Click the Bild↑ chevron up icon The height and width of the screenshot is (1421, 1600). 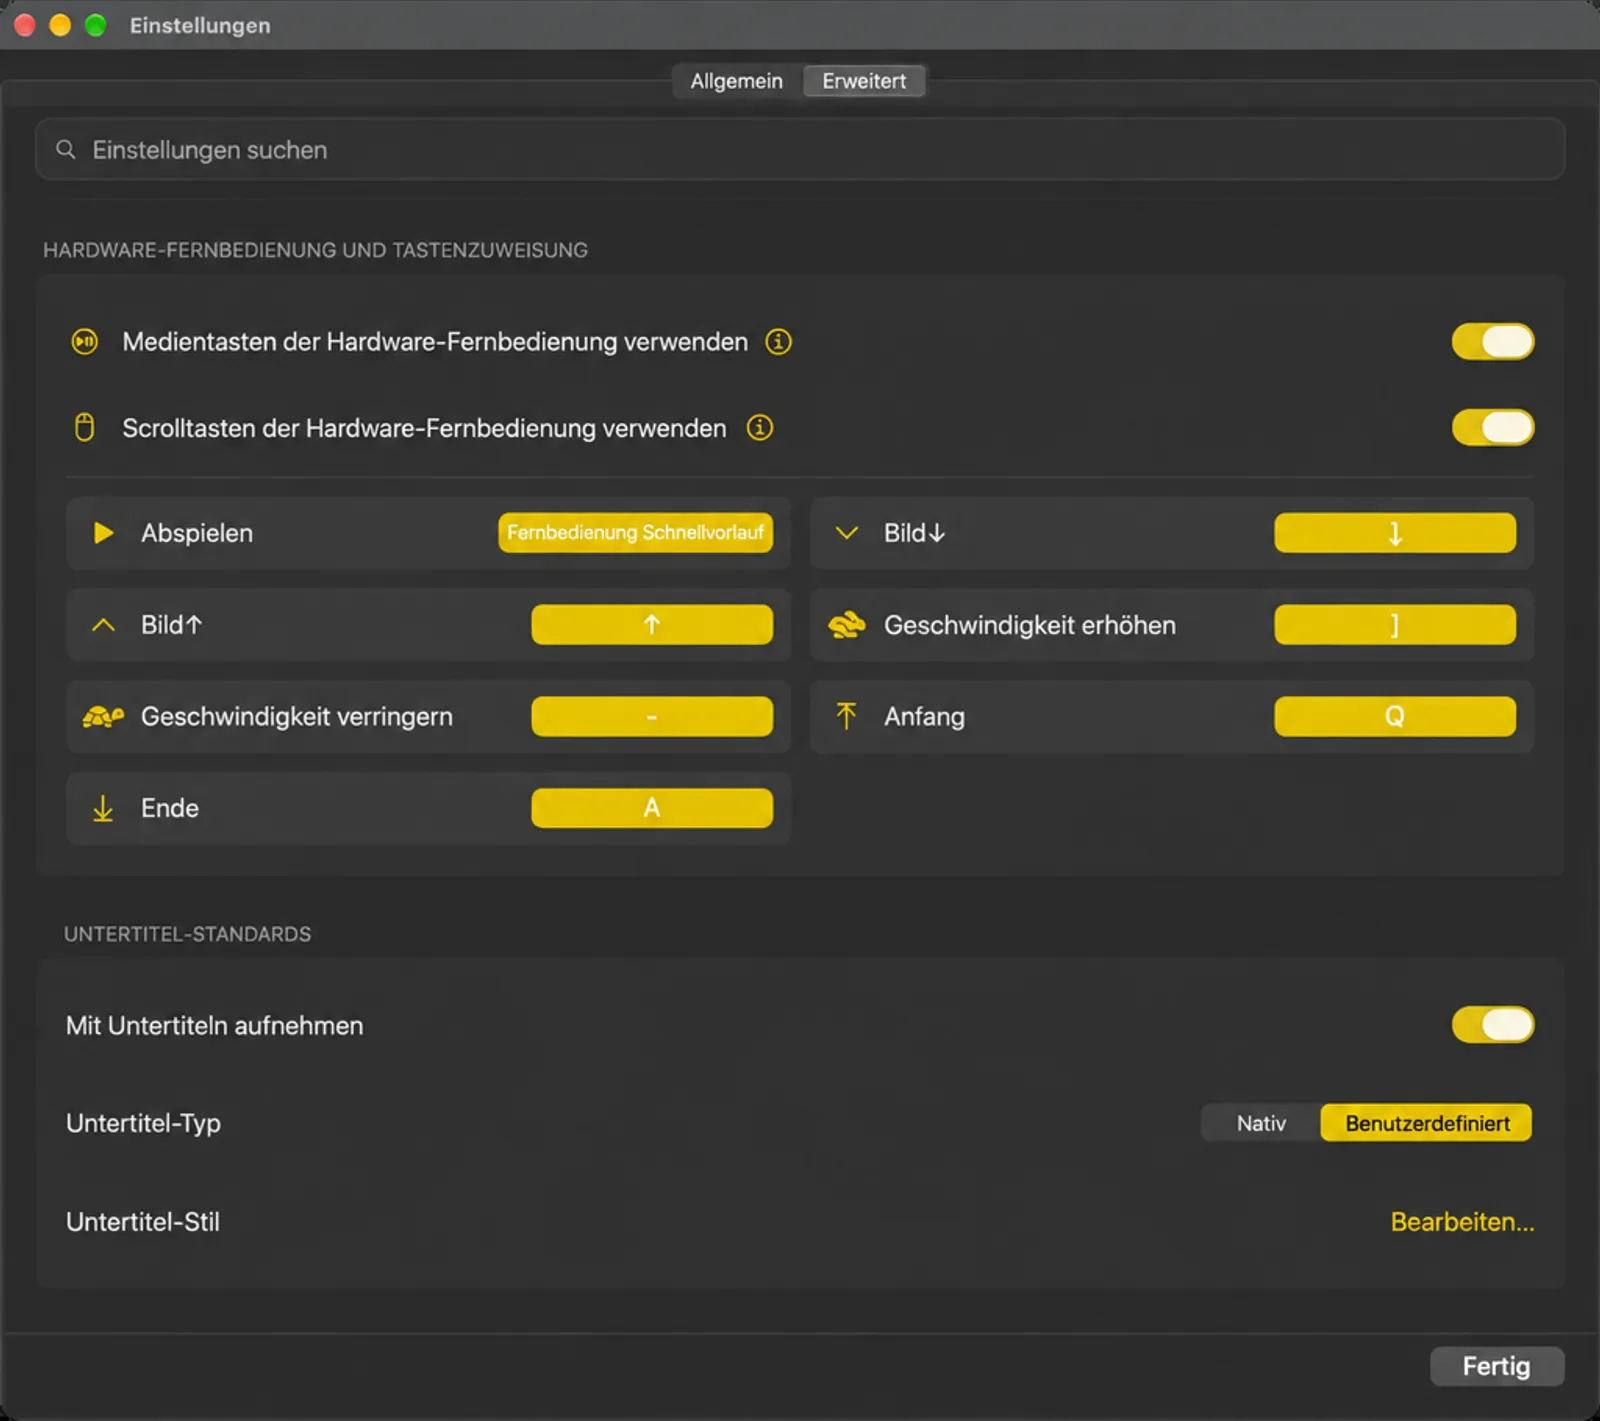(x=103, y=625)
